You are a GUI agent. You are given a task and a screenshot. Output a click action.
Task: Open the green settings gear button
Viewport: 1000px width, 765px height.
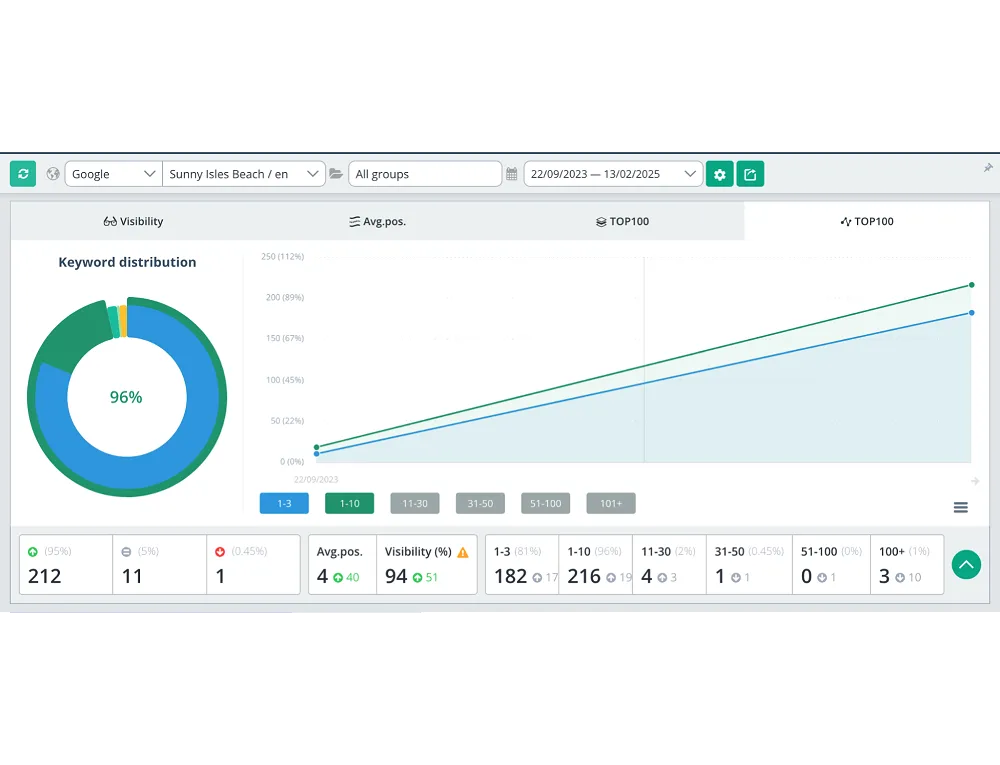click(x=719, y=174)
